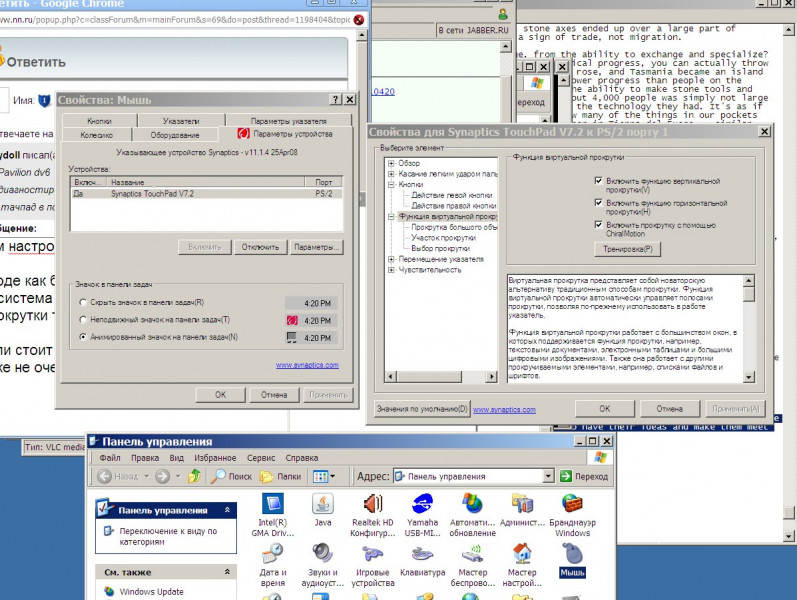Click tree horizontal scrollbar right arrow
797x600 pixels.
(492, 377)
